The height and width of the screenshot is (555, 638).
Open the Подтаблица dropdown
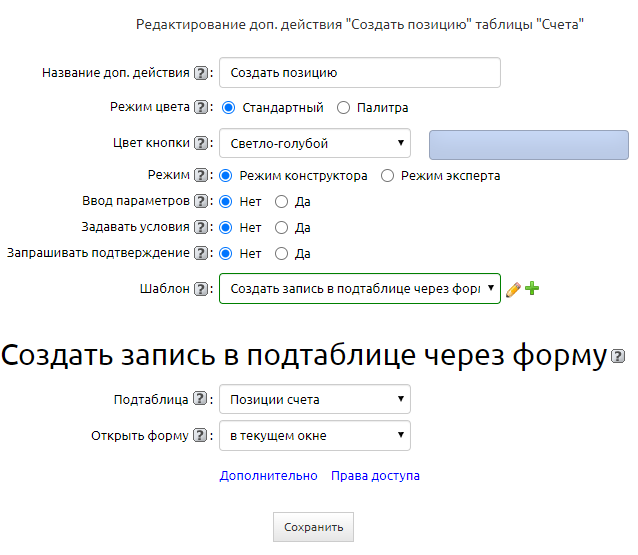pyautogui.click(x=314, y=400)
